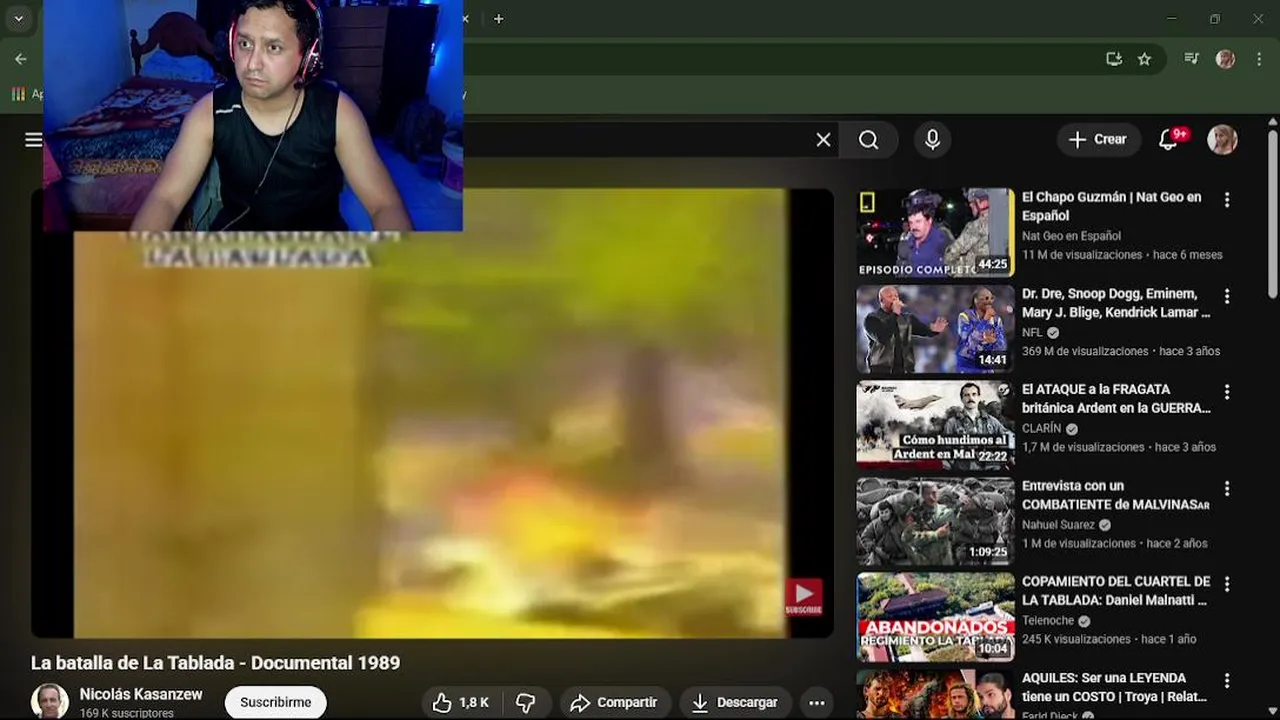Open Entrevista con un COMBATIENTE de MALVINAS title

tap(1115, 495)
